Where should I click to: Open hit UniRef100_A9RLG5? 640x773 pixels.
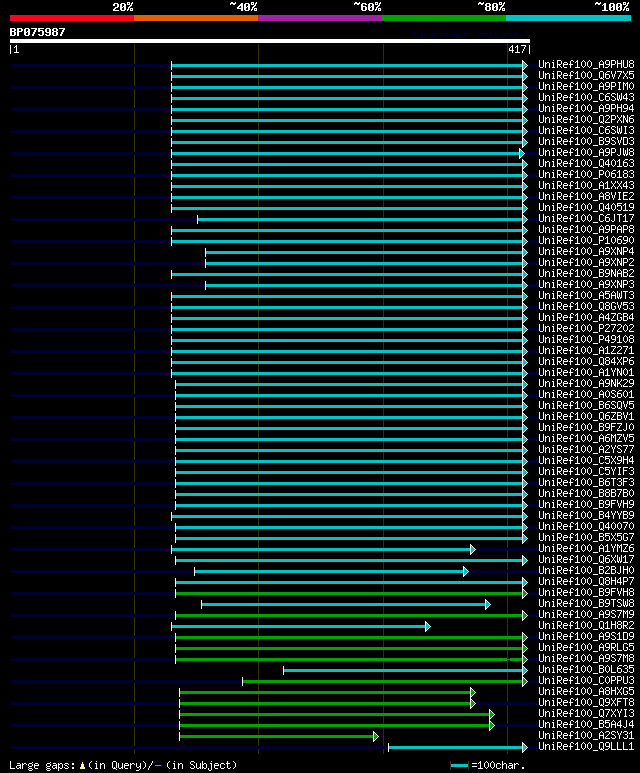tap(586, 647)
